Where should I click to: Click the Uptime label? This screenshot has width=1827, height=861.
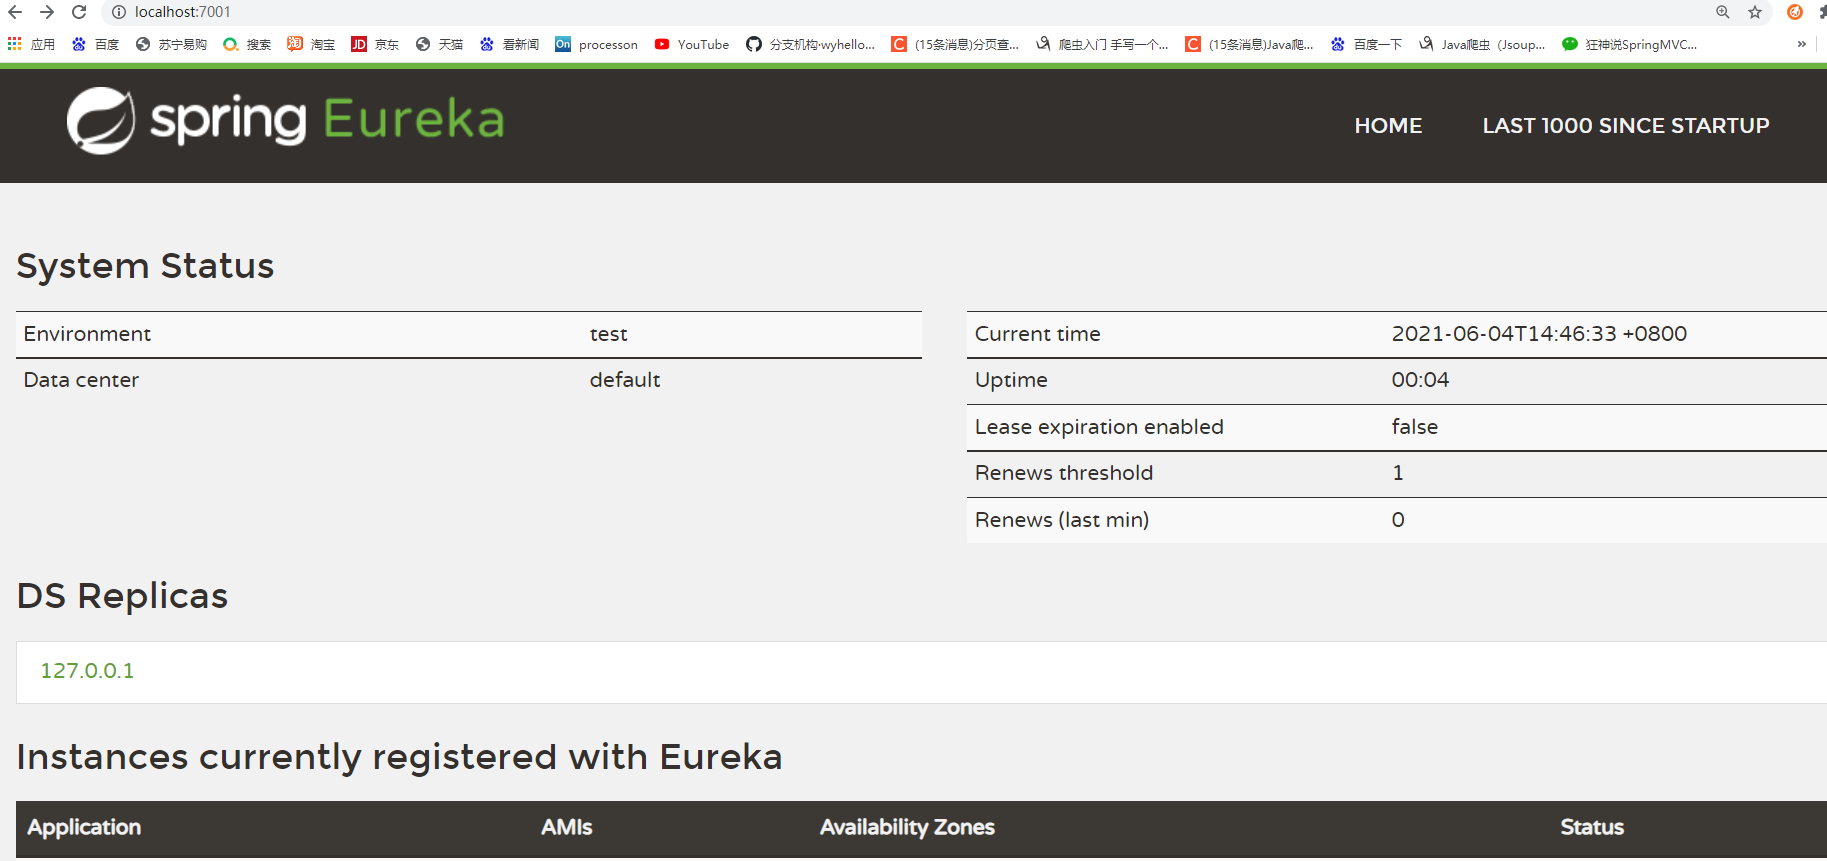1011,380
